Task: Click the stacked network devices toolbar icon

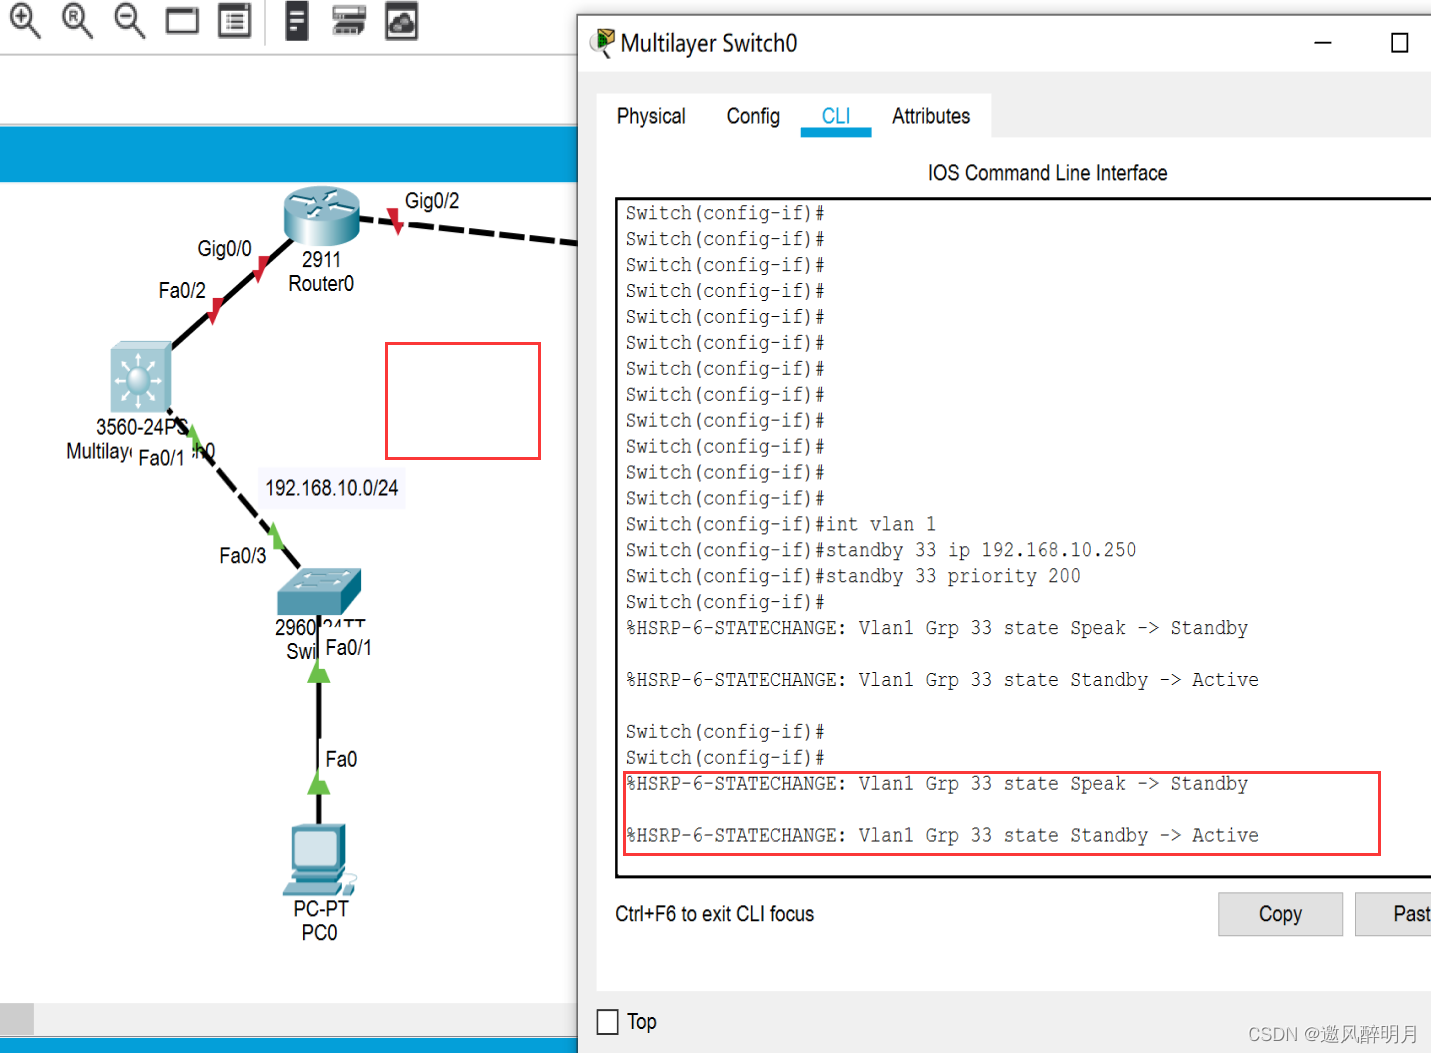Action: click(x=348, y=21)
